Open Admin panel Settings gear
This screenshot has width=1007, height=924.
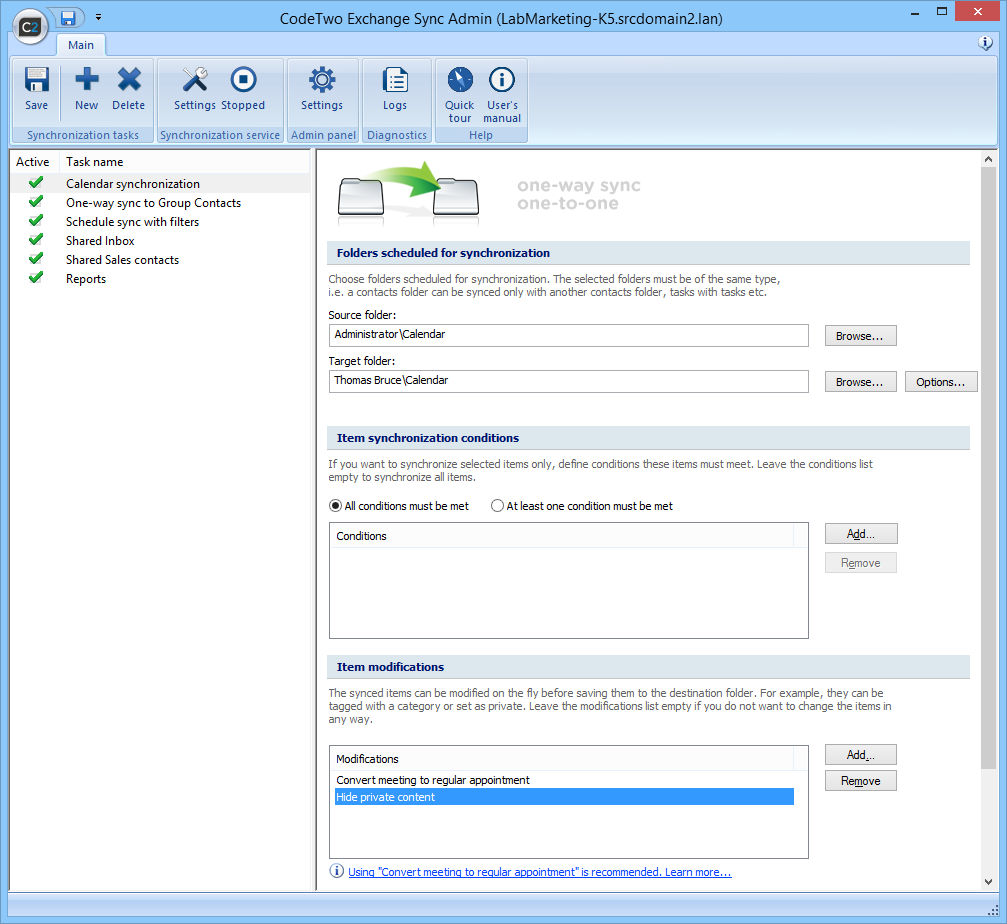[x=322, y=80]
